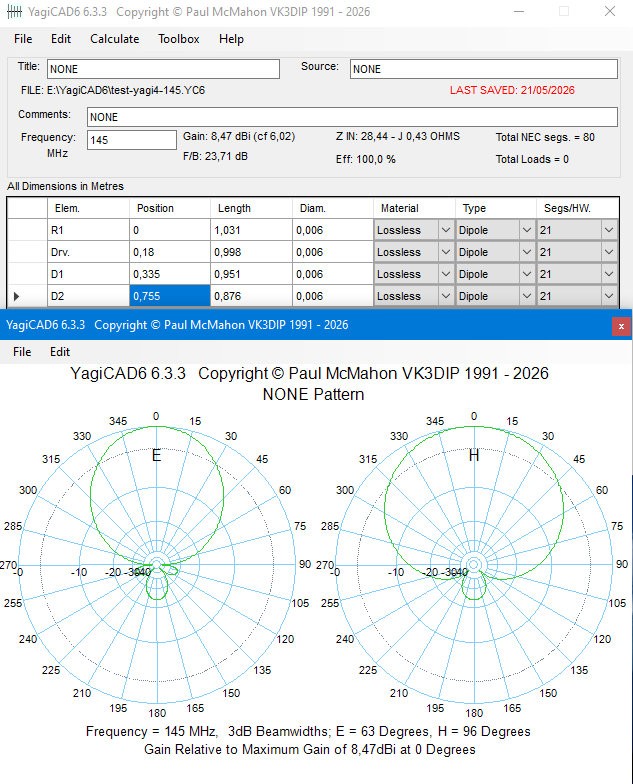Select the D2 element name cell
Viewport: 633px width, 784px height.
pos(88,296)
